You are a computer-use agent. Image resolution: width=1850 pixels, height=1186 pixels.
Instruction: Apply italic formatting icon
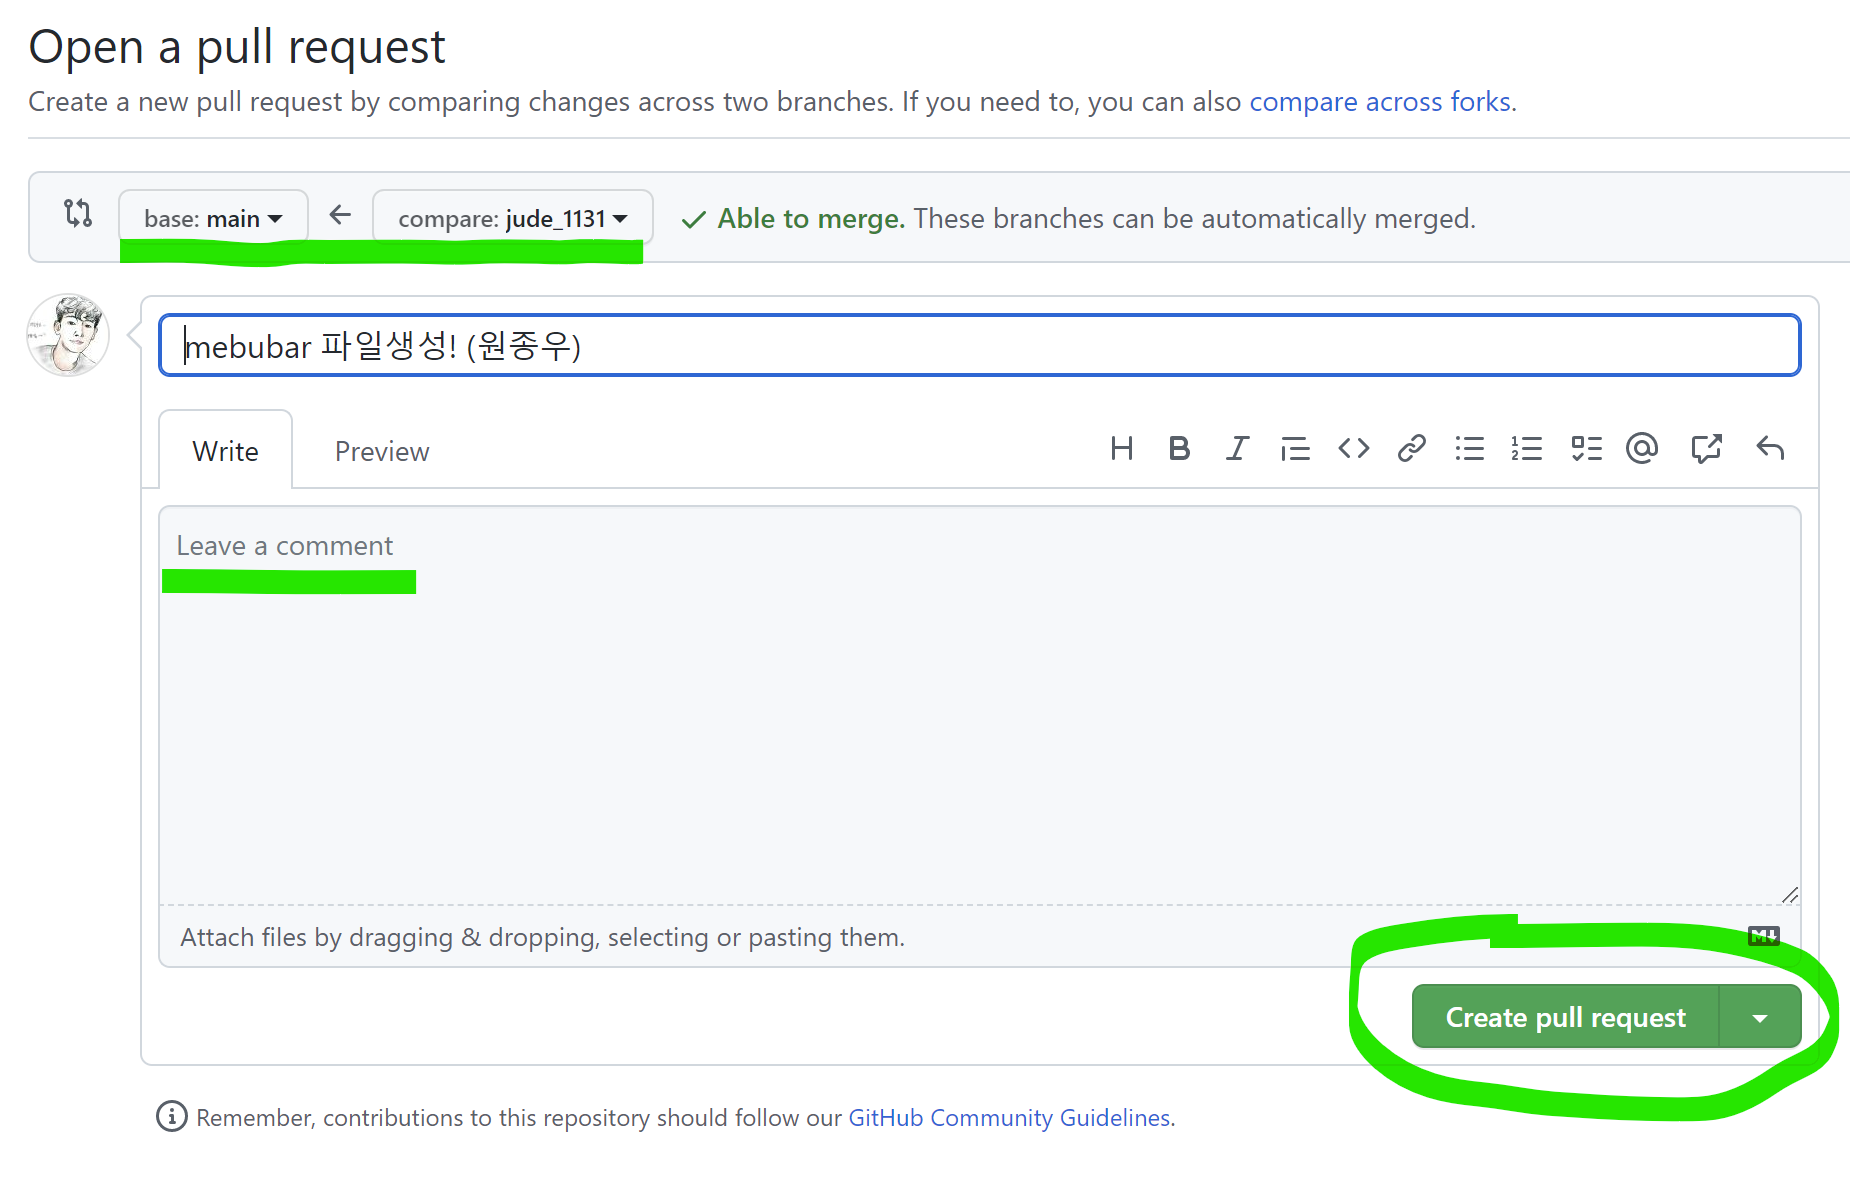coord(1237,449)
